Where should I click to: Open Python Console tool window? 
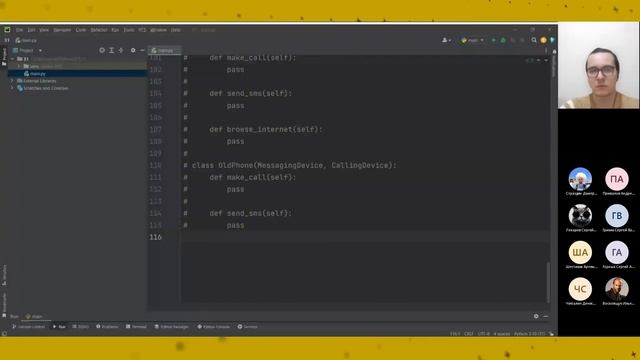(213, 327)
